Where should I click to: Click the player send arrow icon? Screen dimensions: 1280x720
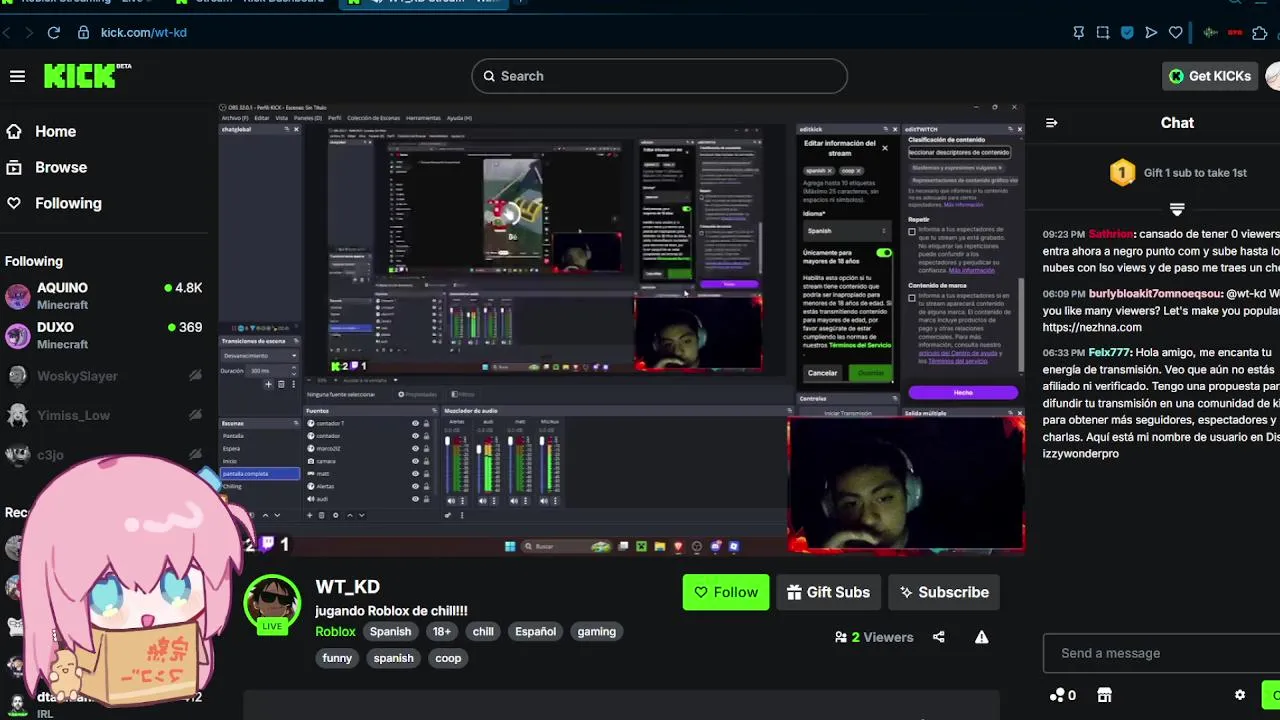1151,33
